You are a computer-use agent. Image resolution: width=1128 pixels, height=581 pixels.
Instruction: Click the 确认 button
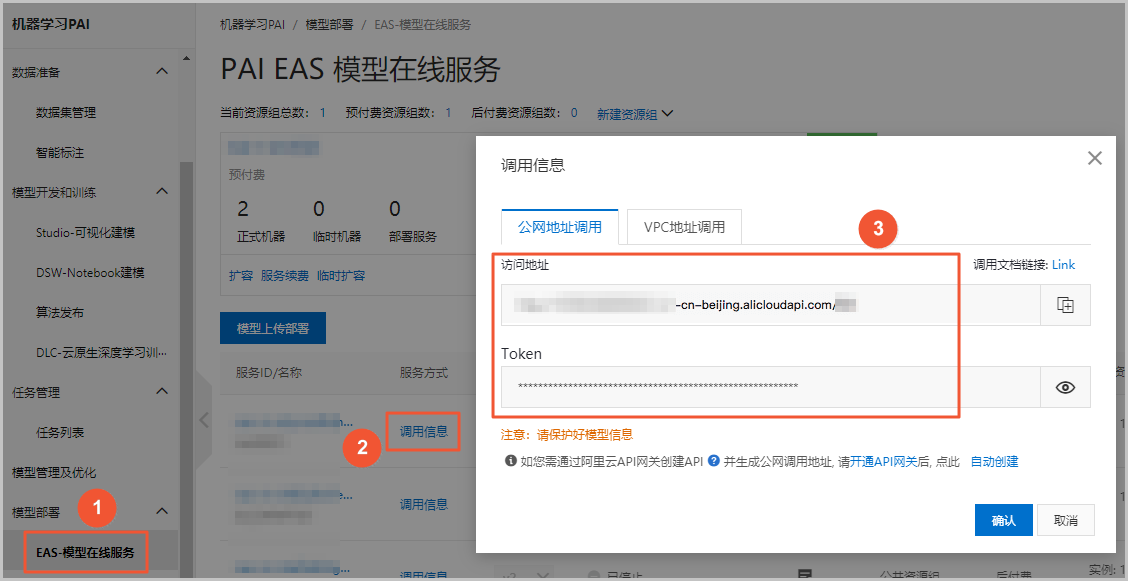click(x=1004, y=520)
